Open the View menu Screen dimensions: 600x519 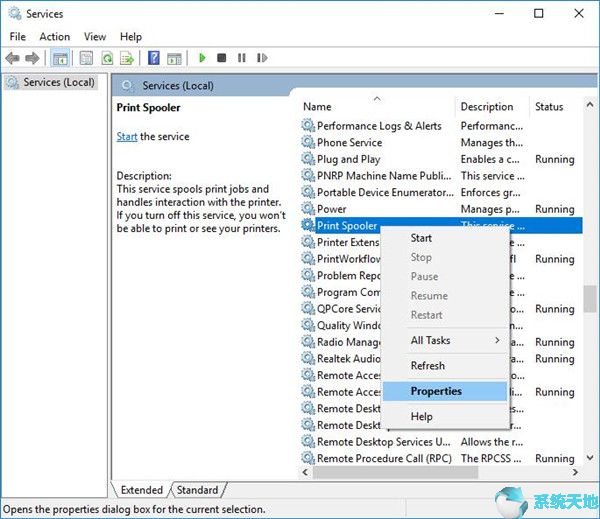click(x=95, y=37)
